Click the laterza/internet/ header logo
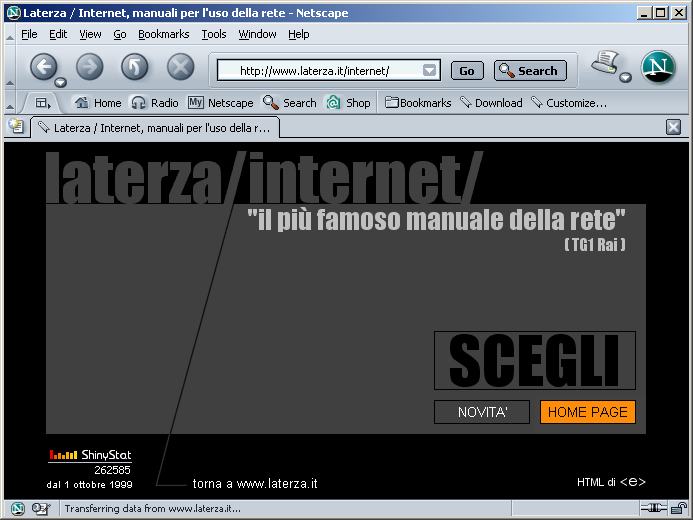 click(x=263, y=178)
